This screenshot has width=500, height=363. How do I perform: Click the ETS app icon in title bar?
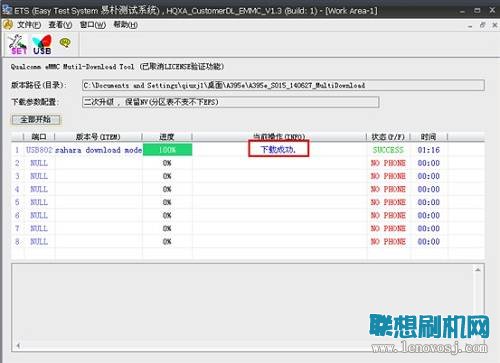[x=7, y=10]
